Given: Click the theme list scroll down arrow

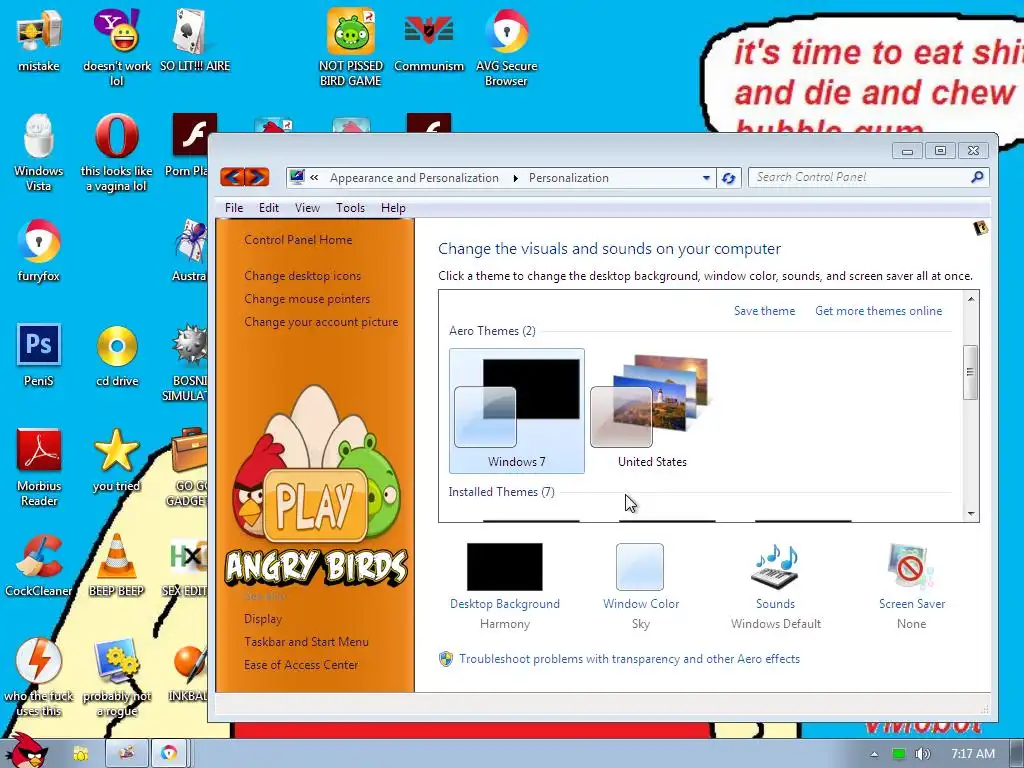Looking at the screenshot, I should point(971,513).
